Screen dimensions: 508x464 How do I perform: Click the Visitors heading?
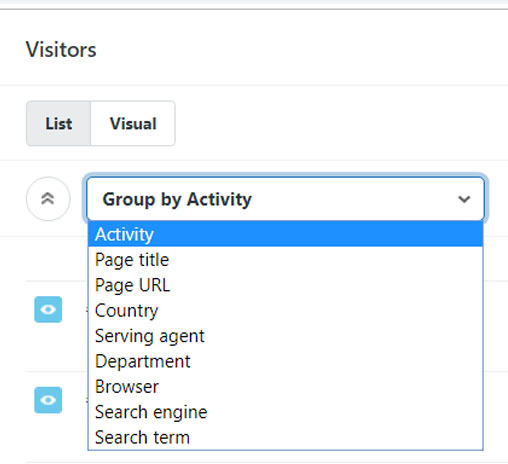point(61,50)
